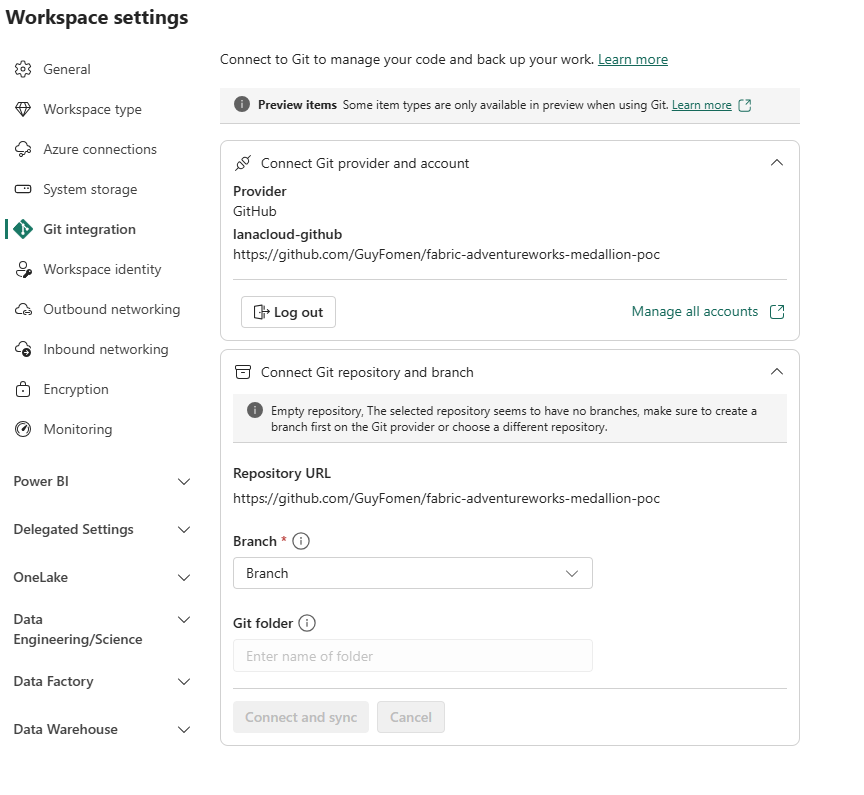This screenshot has height=795, width=864.
Task: Click Learn more link after Connect to Git
Action: click(633, 60)
